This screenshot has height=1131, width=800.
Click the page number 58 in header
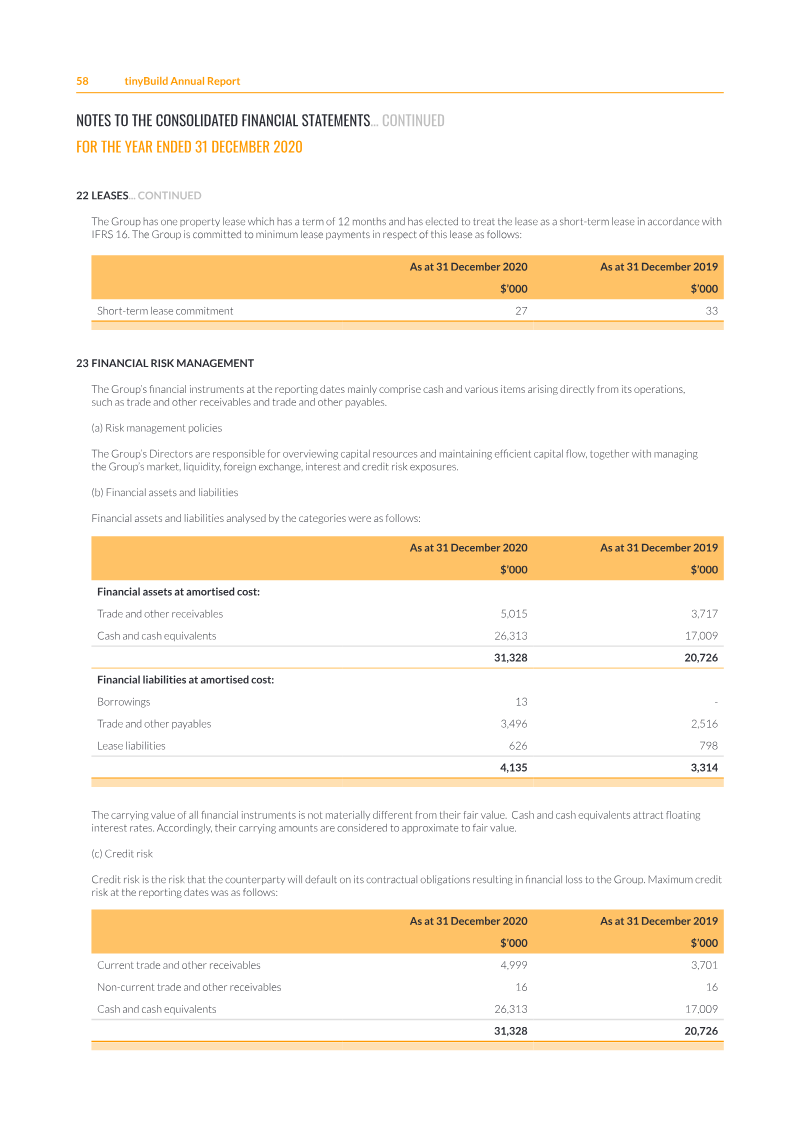coord(83,81)
